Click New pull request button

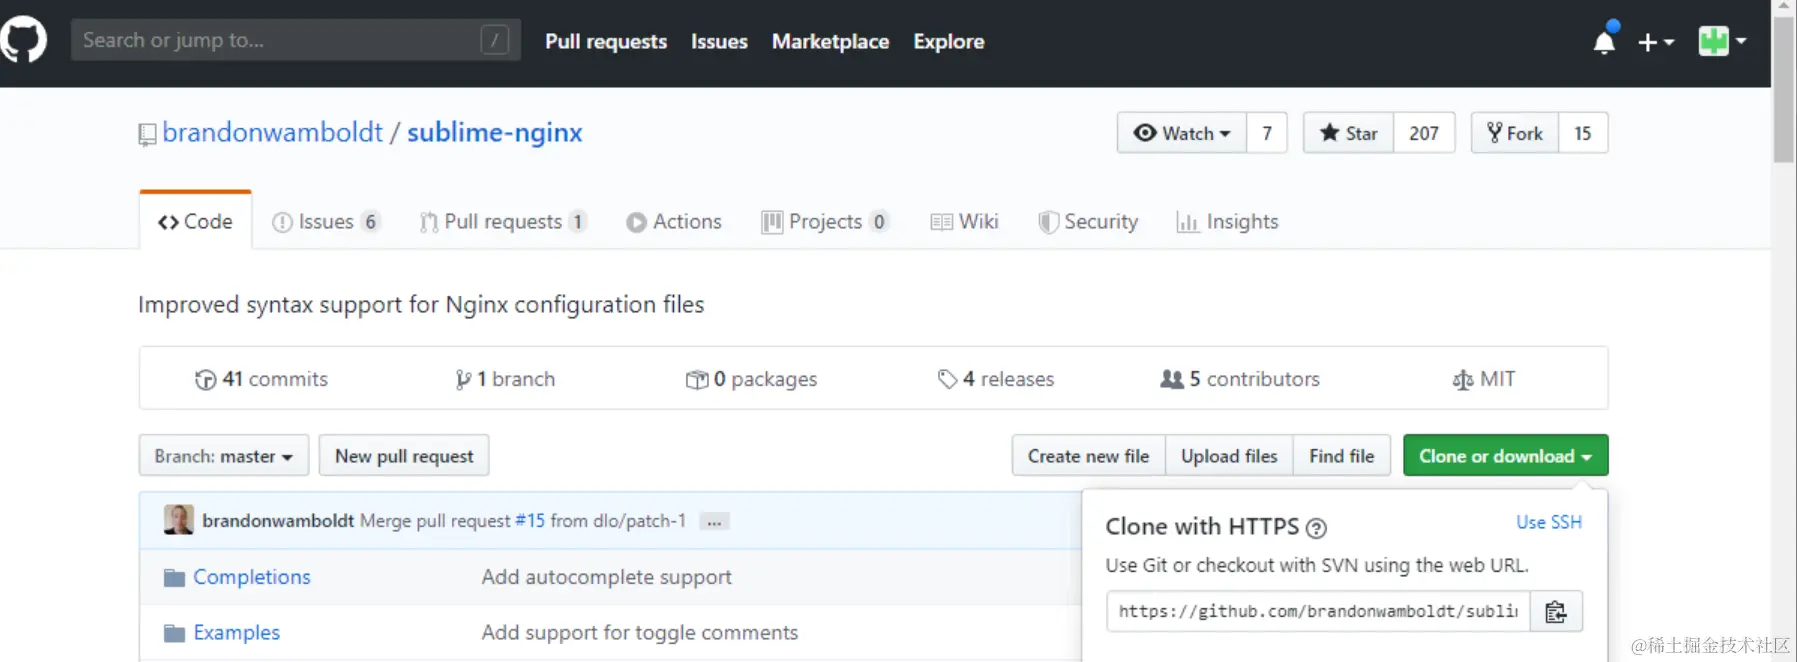point(404,456)
